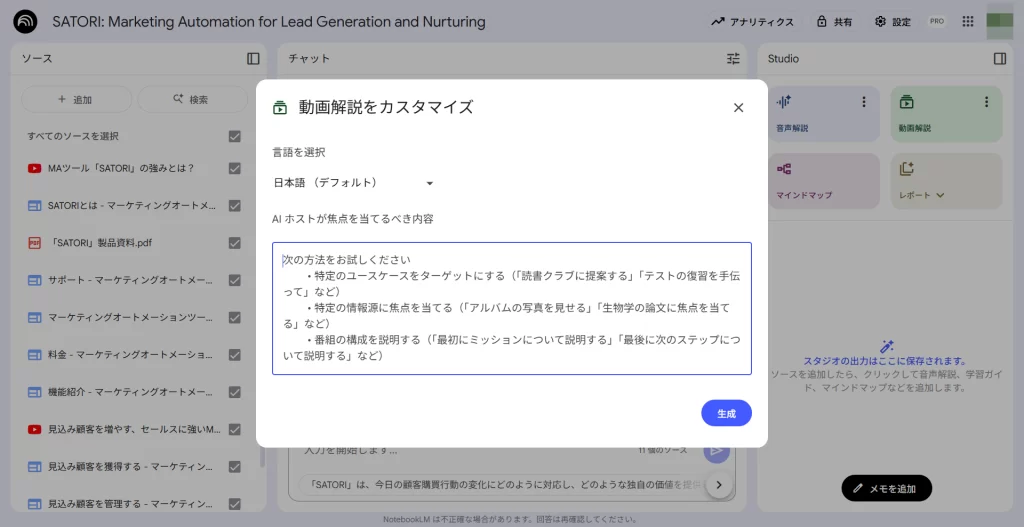The height and width of the screenshot is (527, 1024).
Task: Click document icon of SATORIとは source
Action: click(x=35, y=206)
